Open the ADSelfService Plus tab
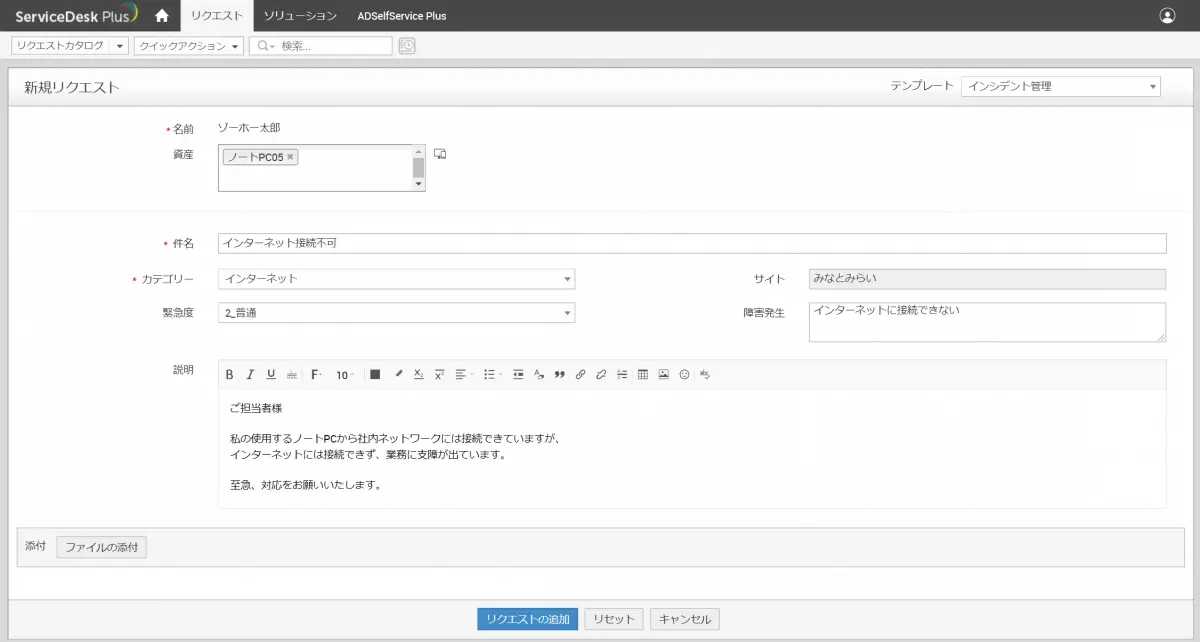Viewport: 1200px width, 642px height. (402, 16)
